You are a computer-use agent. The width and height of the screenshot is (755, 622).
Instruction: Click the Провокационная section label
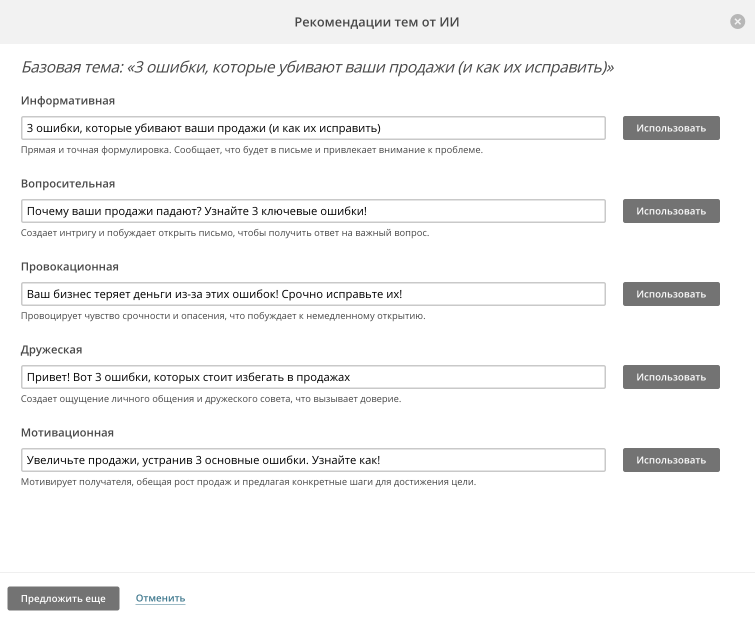click(70, 267)
